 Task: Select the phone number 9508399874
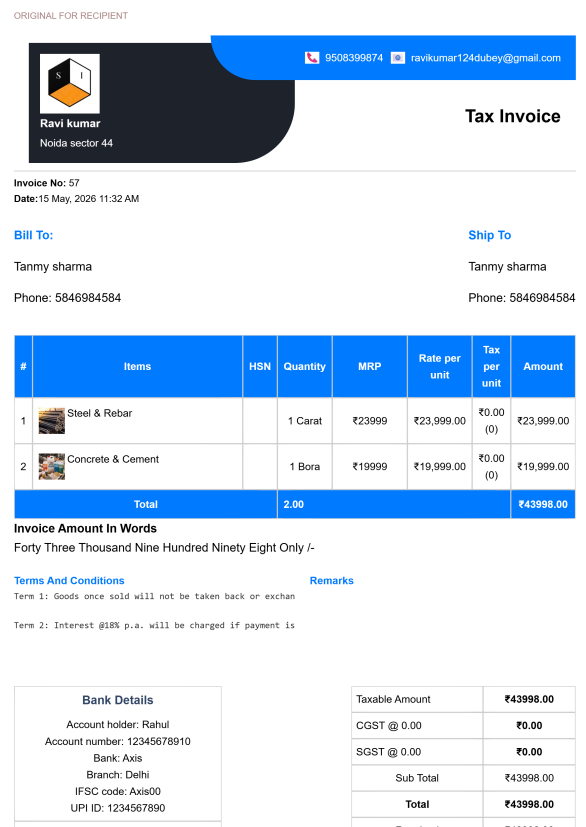coord(354,58)
